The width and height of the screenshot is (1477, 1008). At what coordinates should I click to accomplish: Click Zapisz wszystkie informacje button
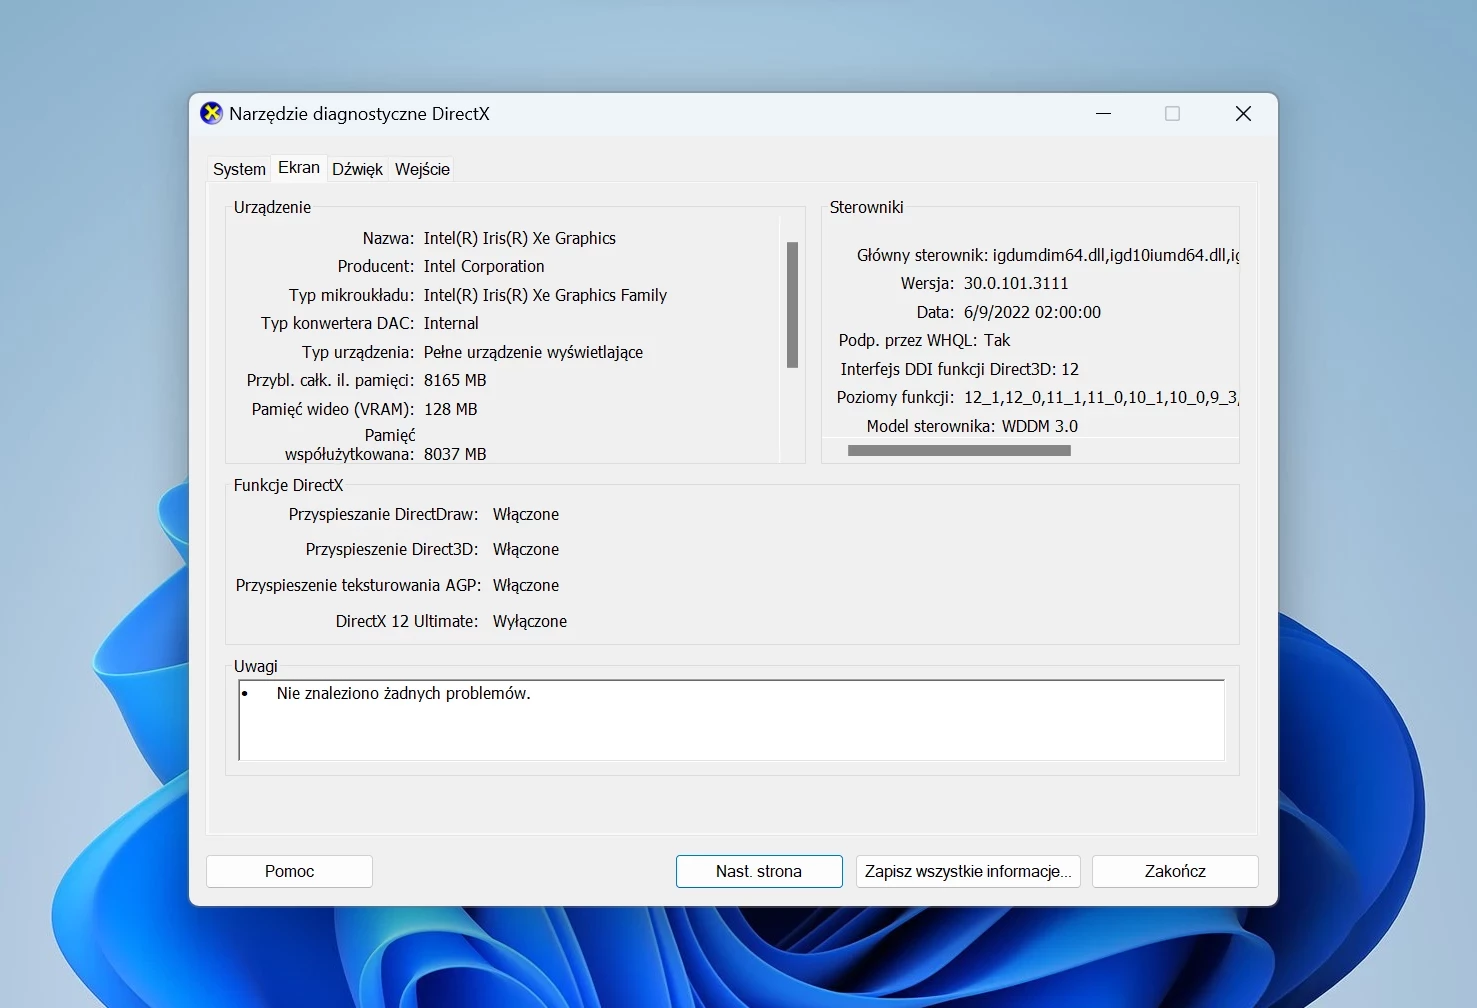967,871
